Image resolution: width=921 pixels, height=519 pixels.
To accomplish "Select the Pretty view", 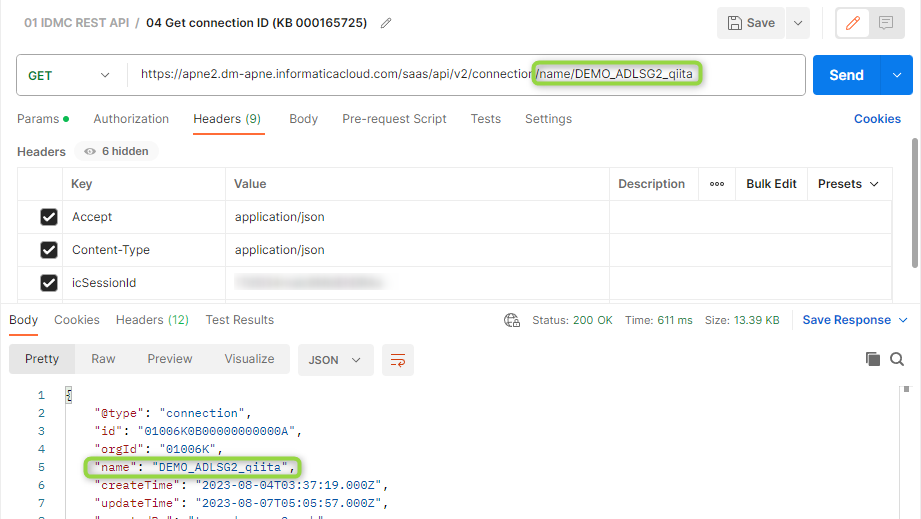I will [42, 359].
